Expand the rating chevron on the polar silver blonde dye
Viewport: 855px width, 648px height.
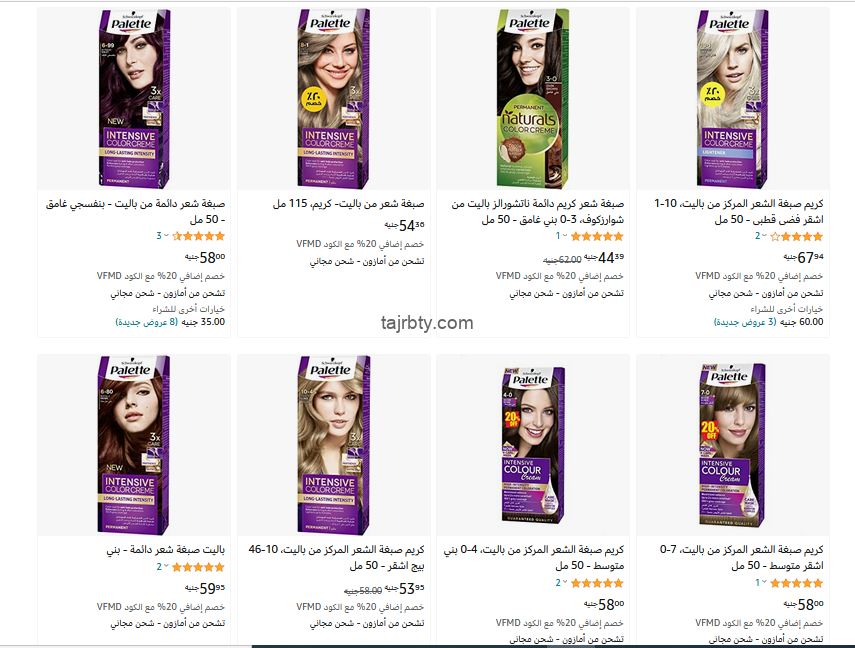pos(764,236)
